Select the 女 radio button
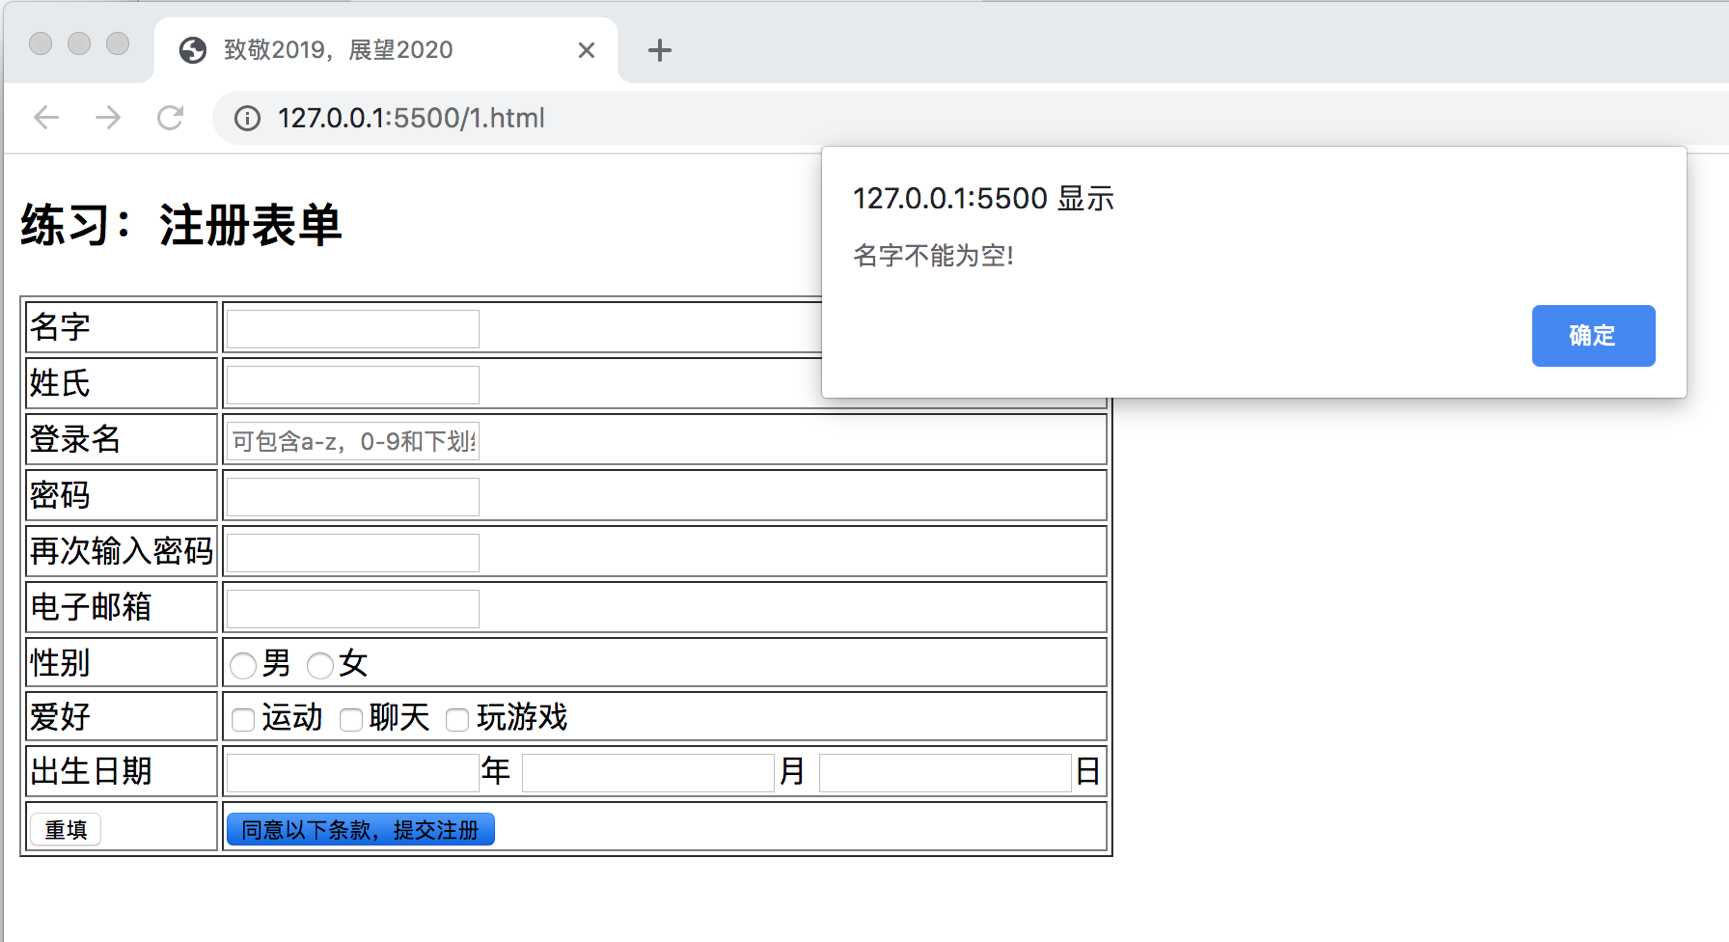The image size is (1729, 942). pyautogui.click(x=320, y=665)
